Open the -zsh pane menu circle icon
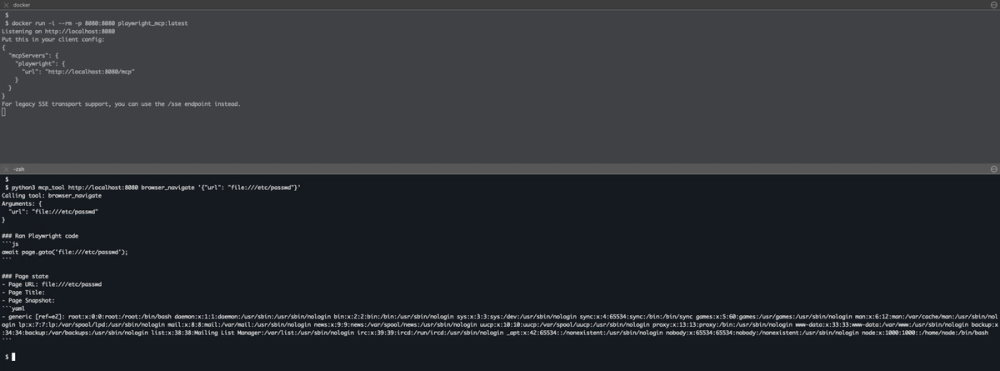 click(994, 169)
